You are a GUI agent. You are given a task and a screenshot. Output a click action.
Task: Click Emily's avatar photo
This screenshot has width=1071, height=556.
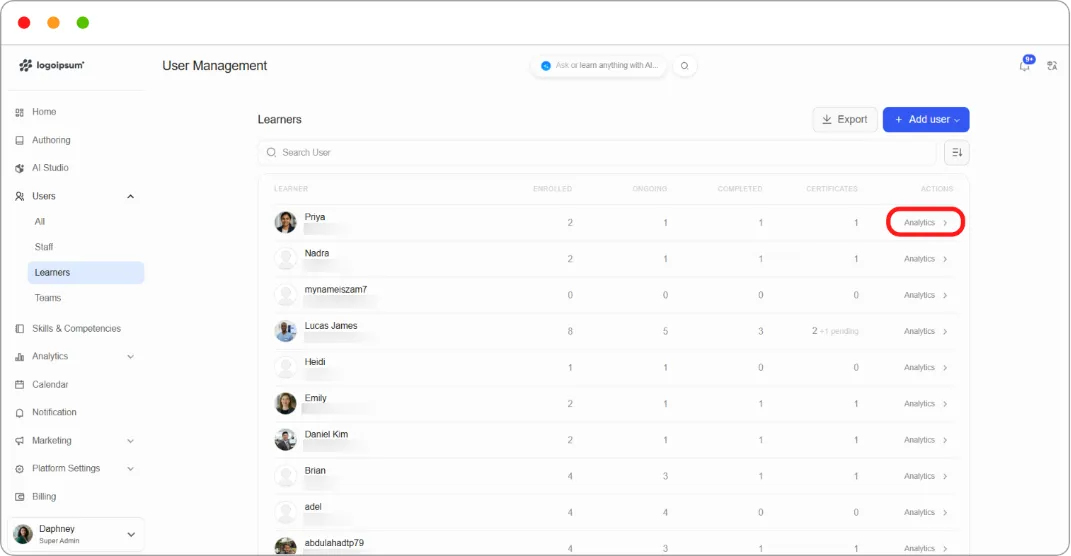coord(286,403)
